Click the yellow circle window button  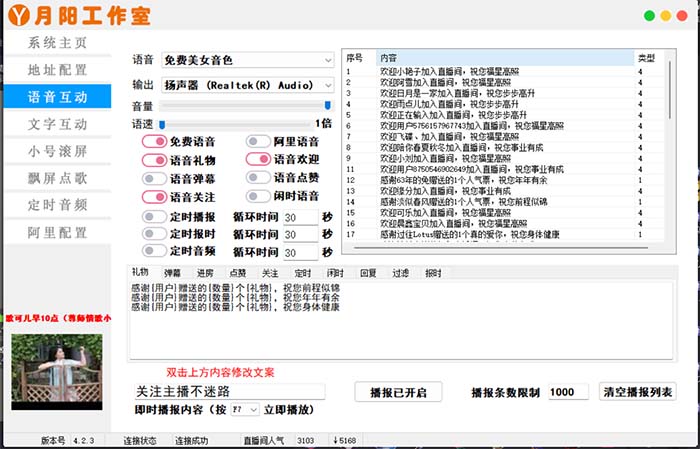coord(666,16)
